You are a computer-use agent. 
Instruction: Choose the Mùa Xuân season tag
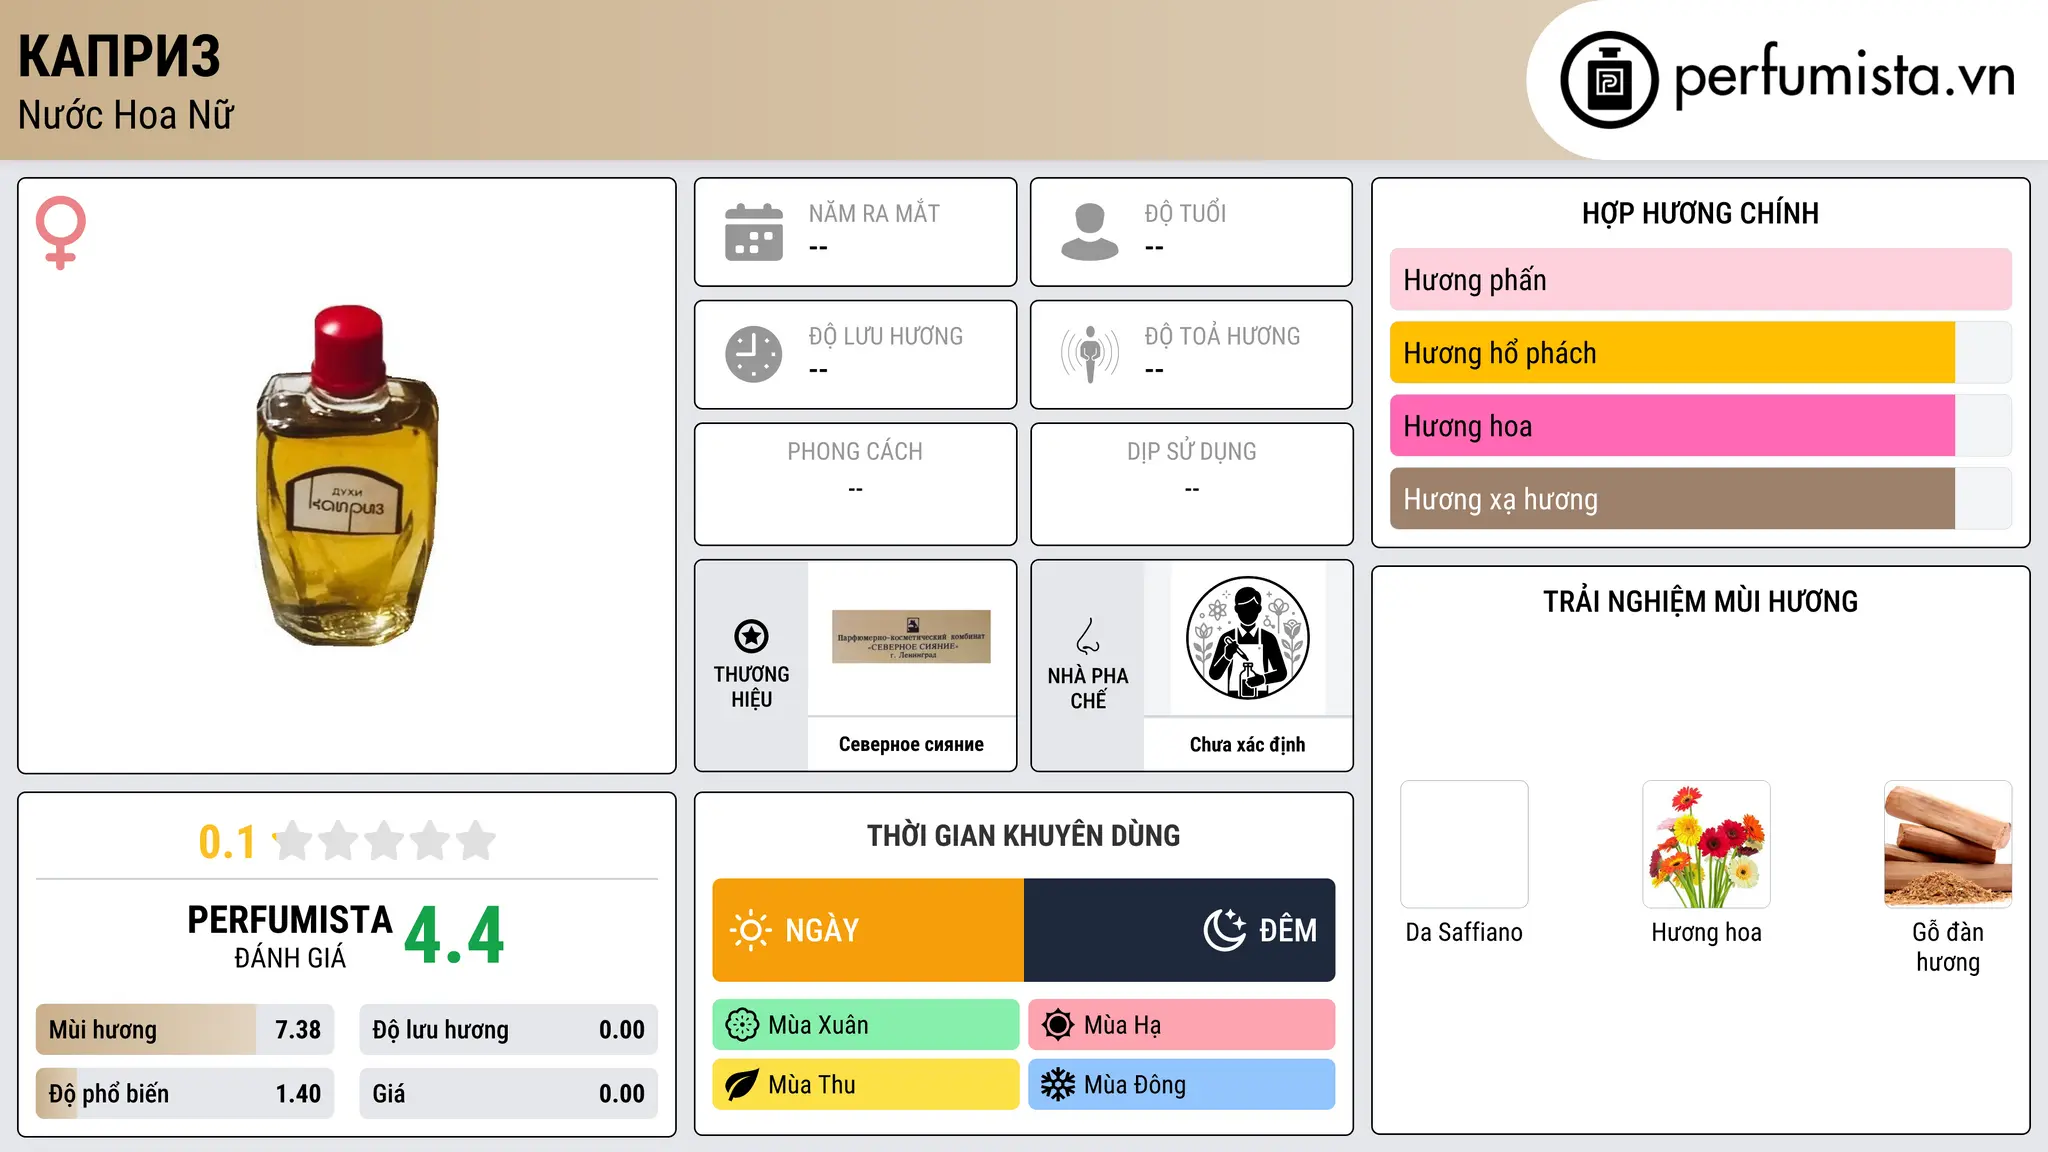(866, 1025)
